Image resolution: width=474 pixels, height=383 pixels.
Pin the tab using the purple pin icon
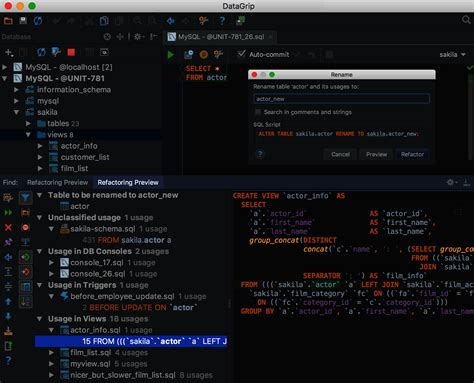[8, 242]
